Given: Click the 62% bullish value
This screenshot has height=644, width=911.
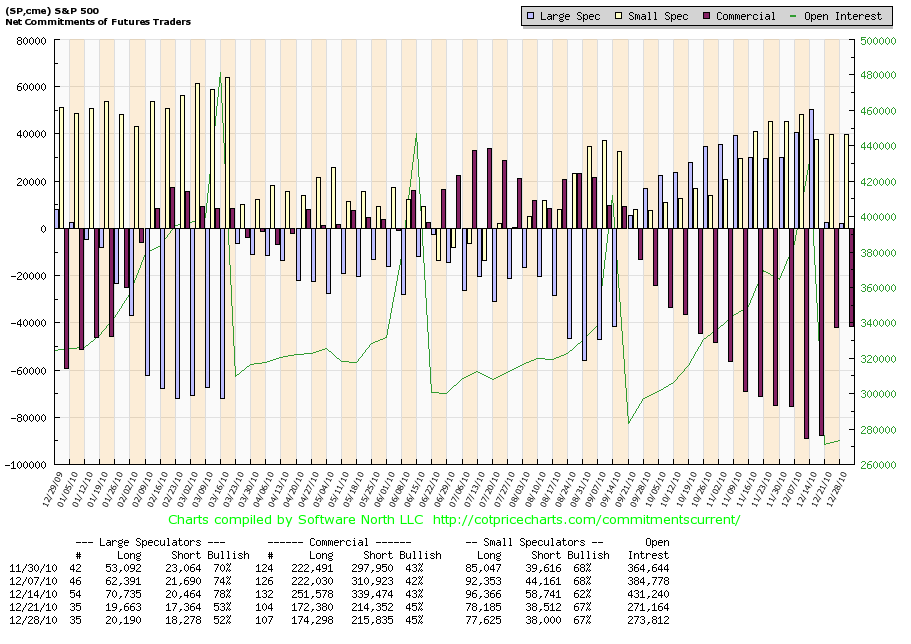Looking at the screenshot, I should (583, 595).
